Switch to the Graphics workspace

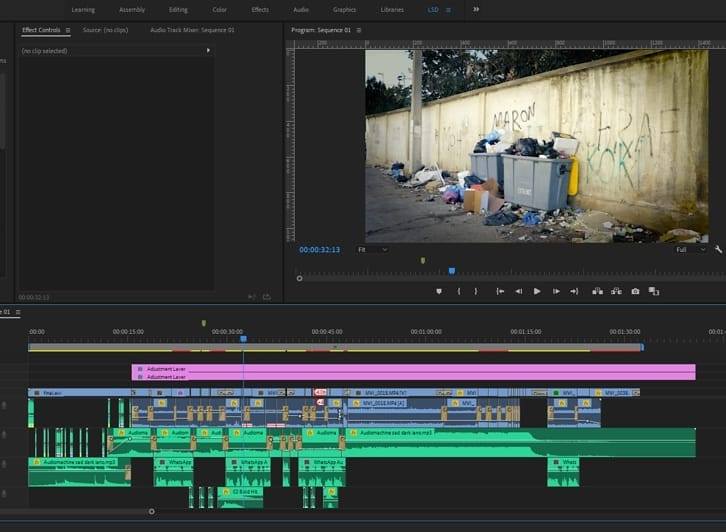point(344,10)
